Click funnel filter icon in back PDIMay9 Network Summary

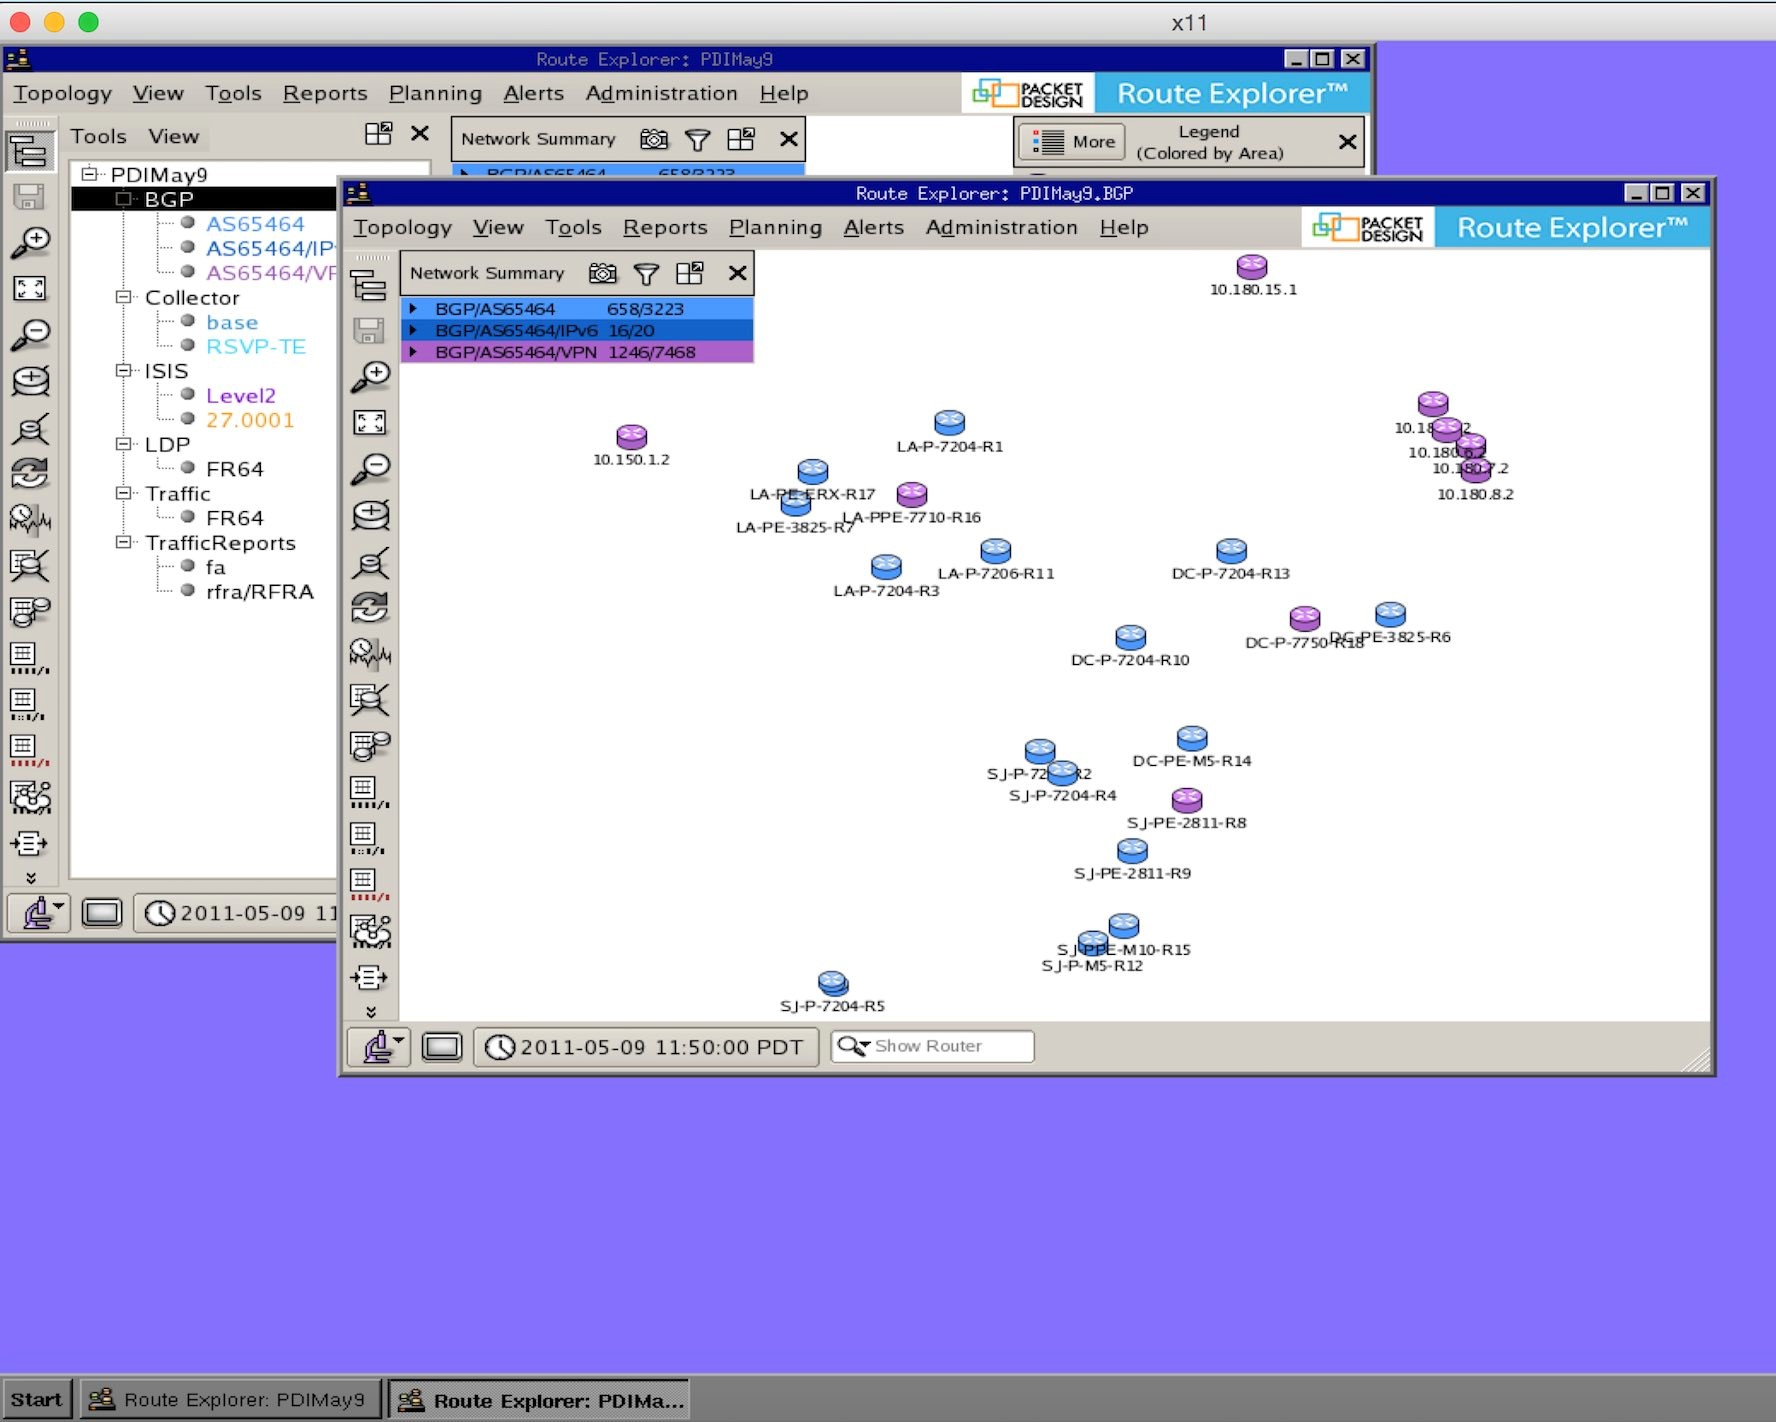(x=698, y=139)
